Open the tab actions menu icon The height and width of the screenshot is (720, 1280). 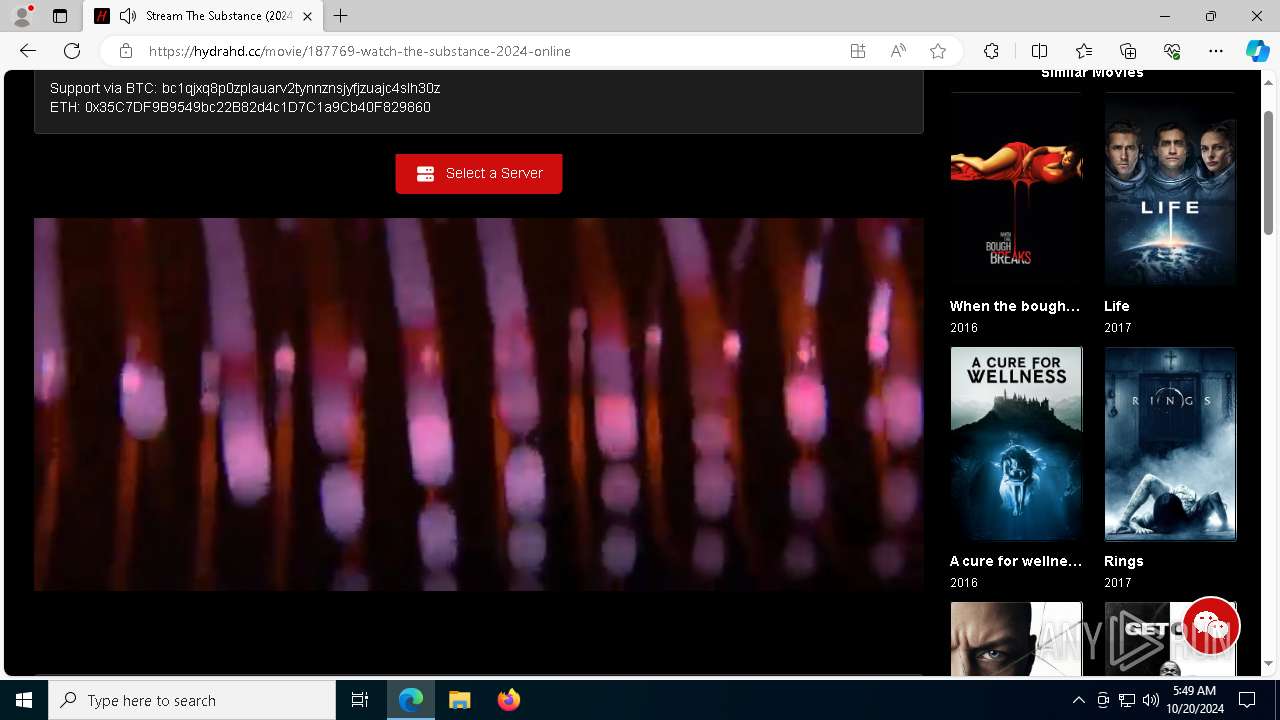click(60, 16)
